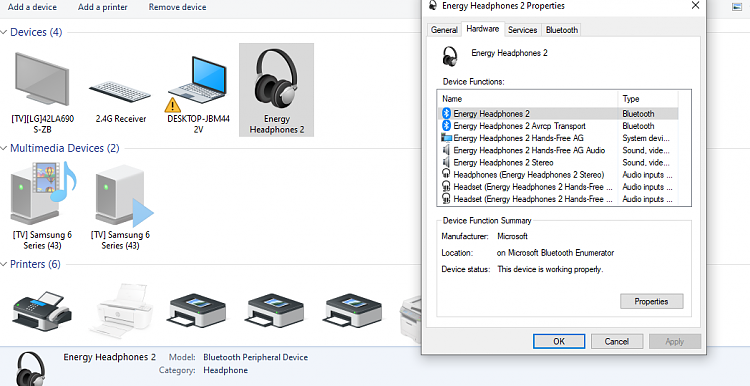Click the Headphone category value
This screenshot has width=750, height=386.
click(225, 370)
